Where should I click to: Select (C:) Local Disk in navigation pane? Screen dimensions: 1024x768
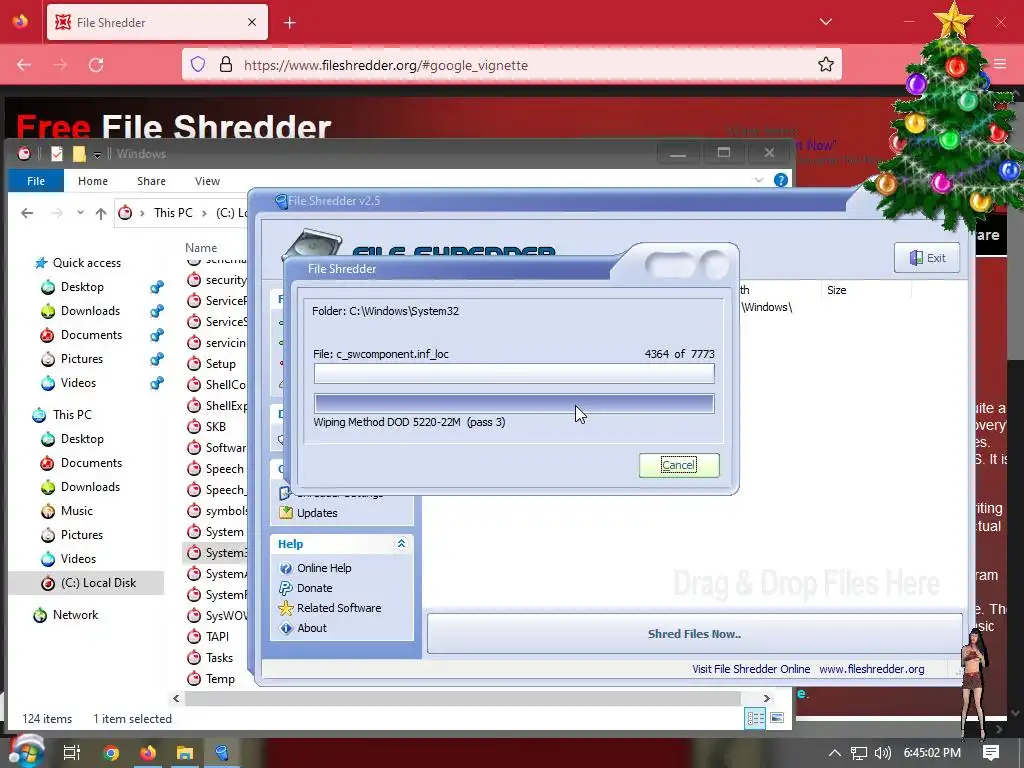point(98,583)
